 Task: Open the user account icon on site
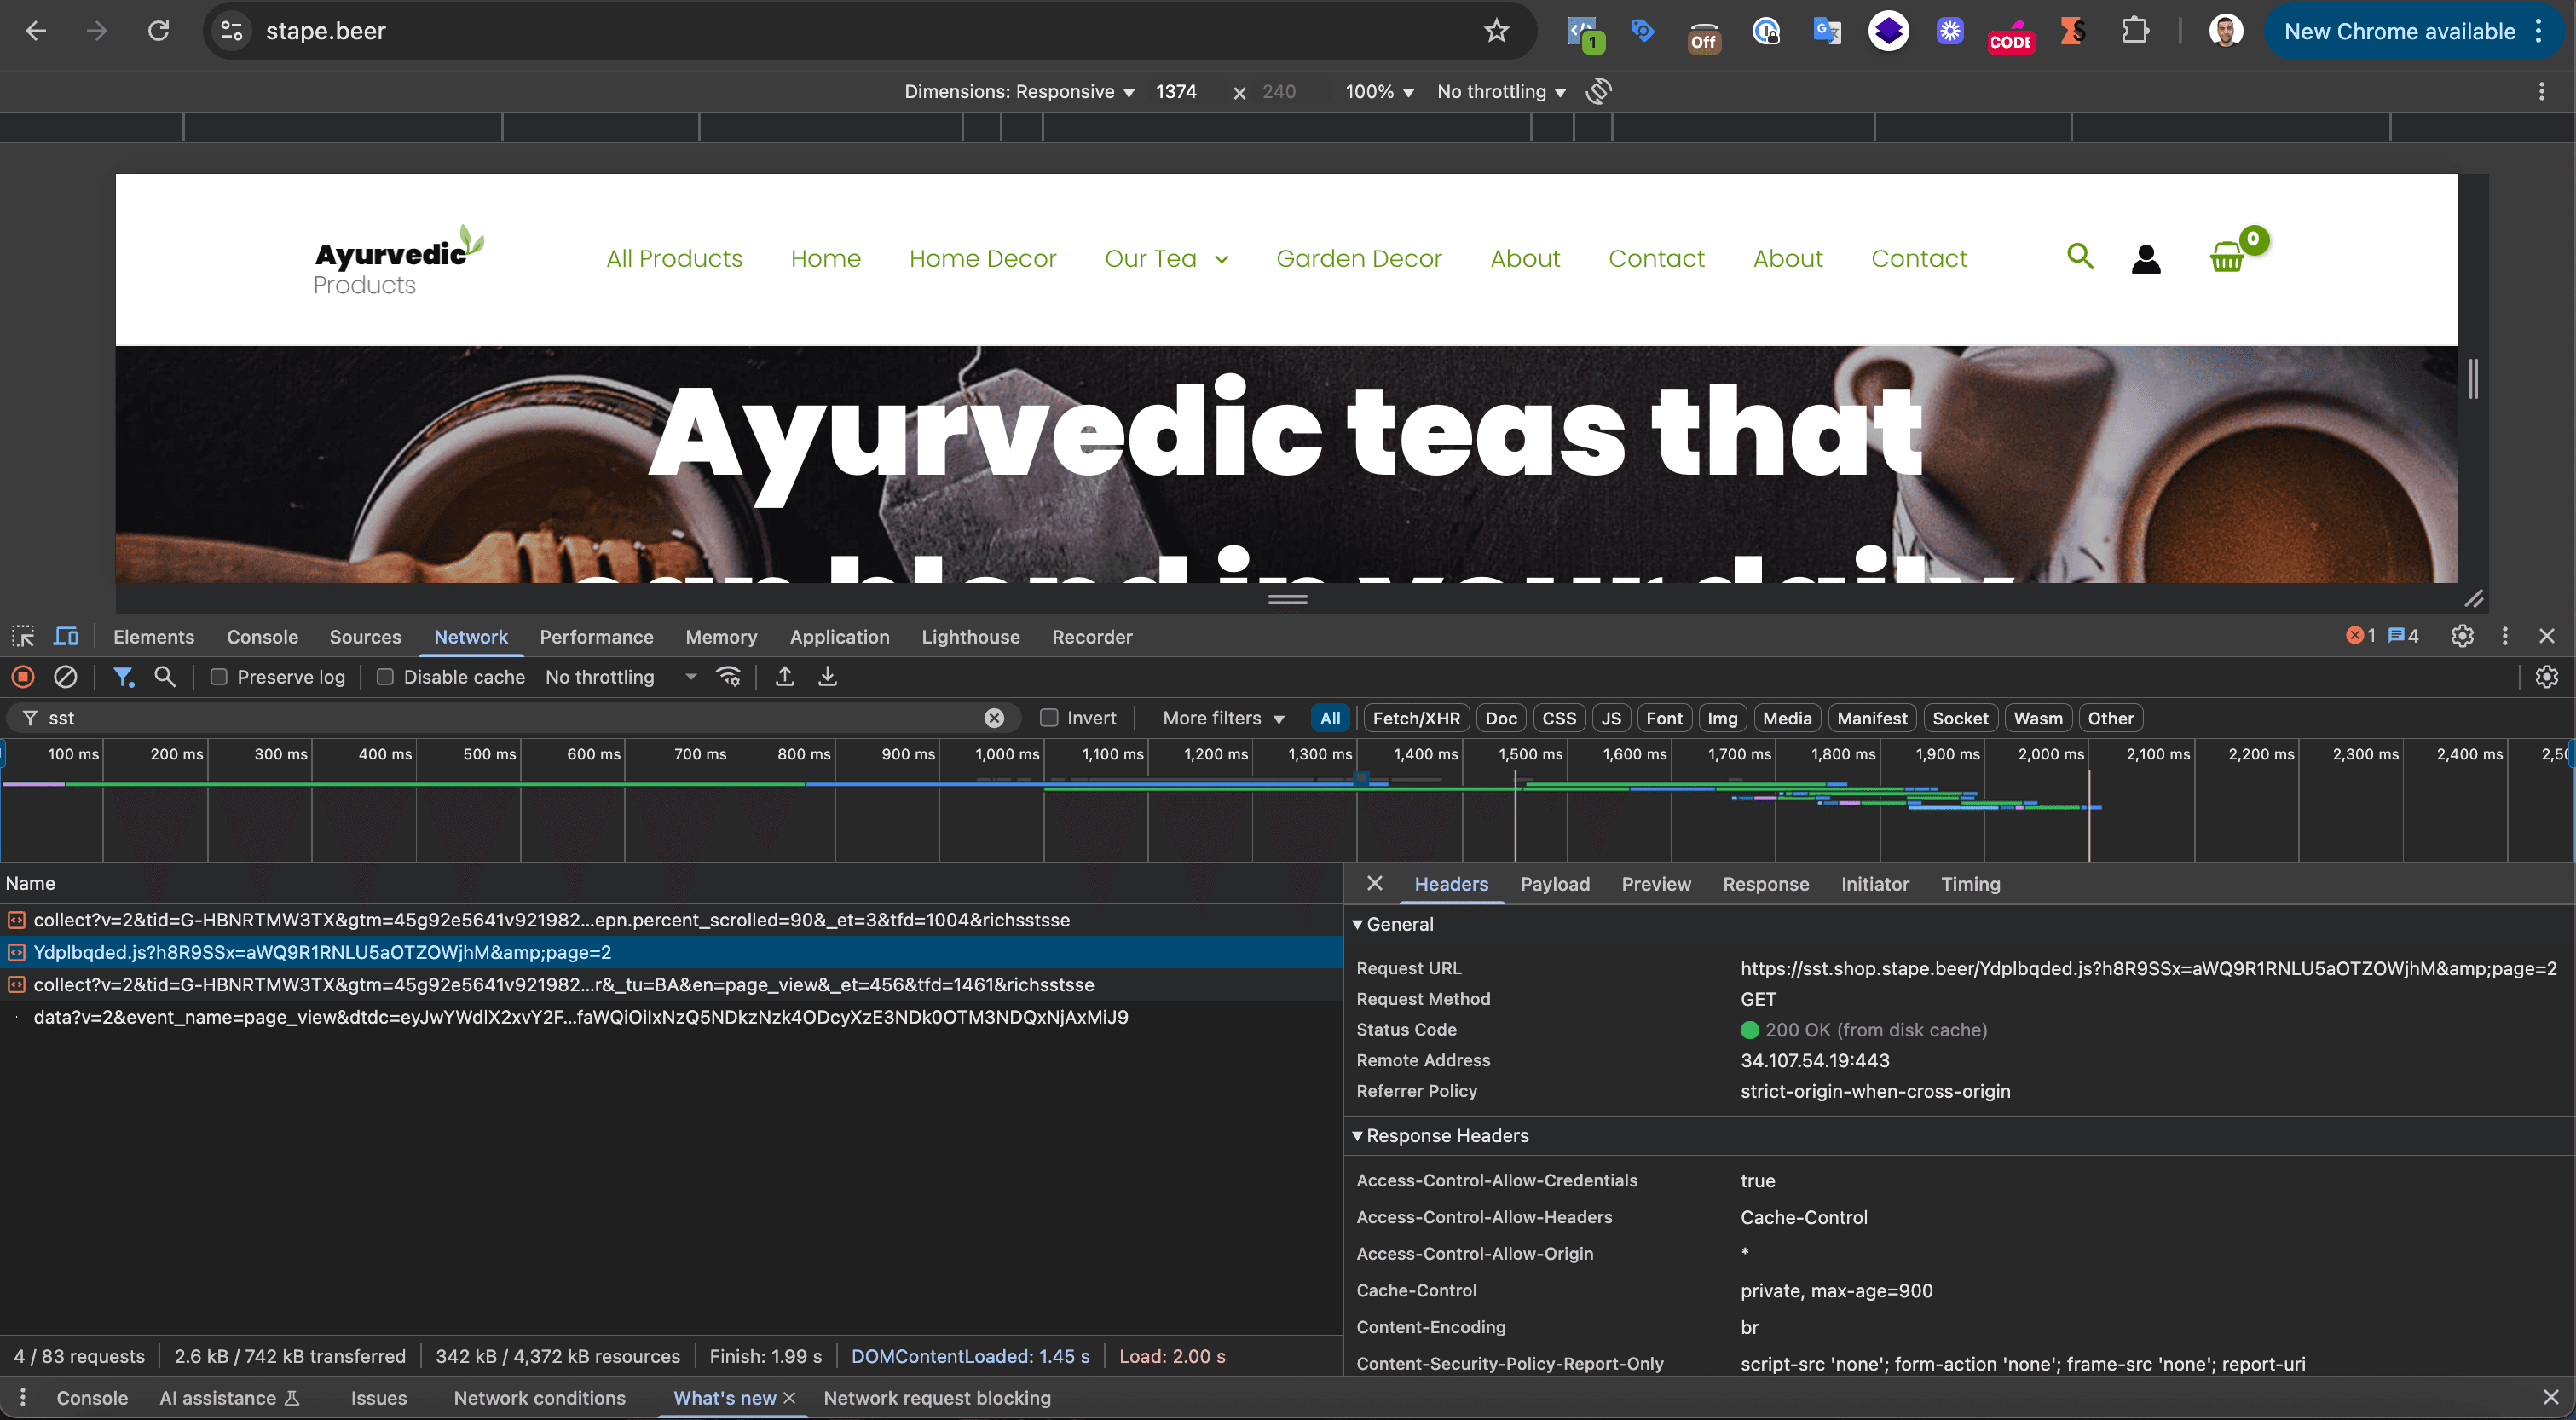coord(2145,259)
